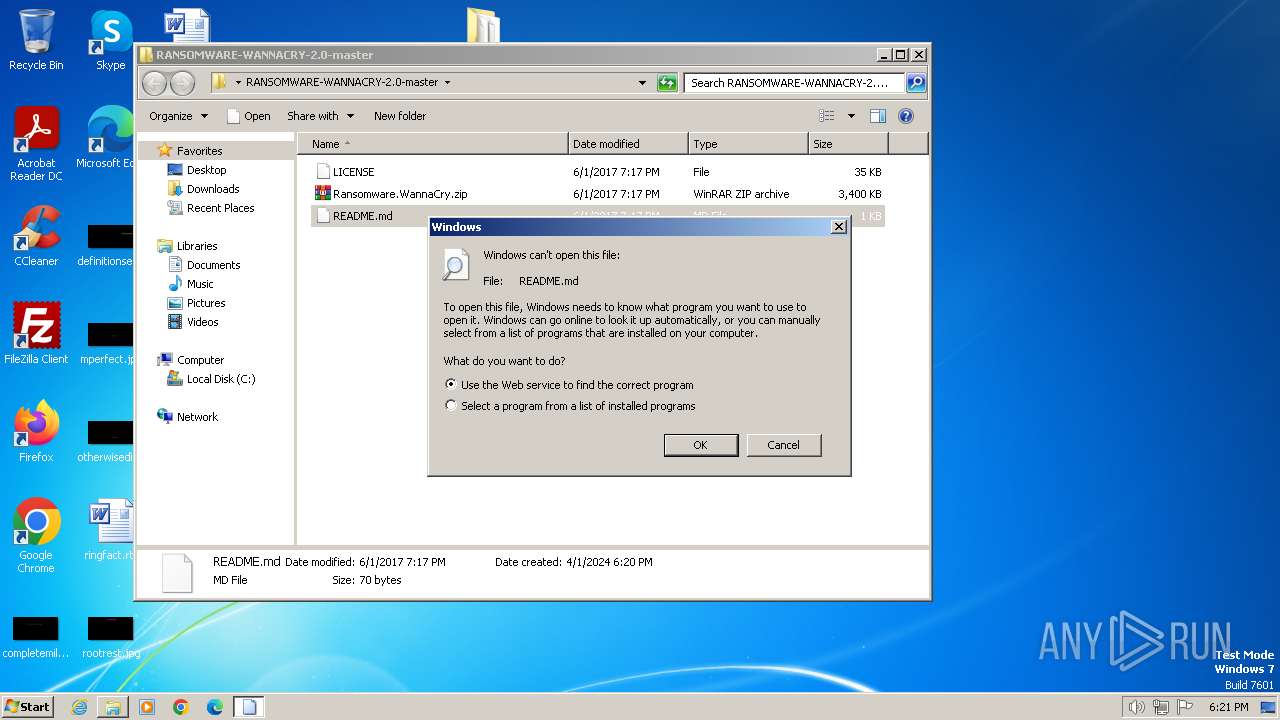The image size is (1280, 720).
Task: Sort by Type column
Action: point(748,144)
